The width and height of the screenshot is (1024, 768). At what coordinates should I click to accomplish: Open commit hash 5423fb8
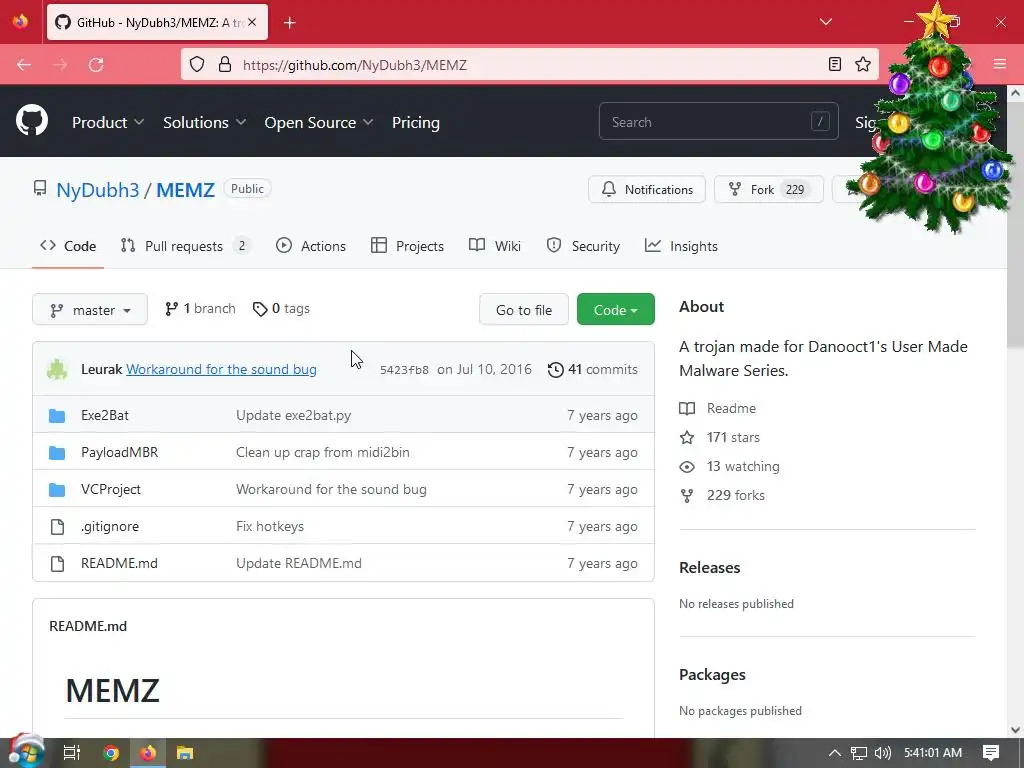(404, 370)
